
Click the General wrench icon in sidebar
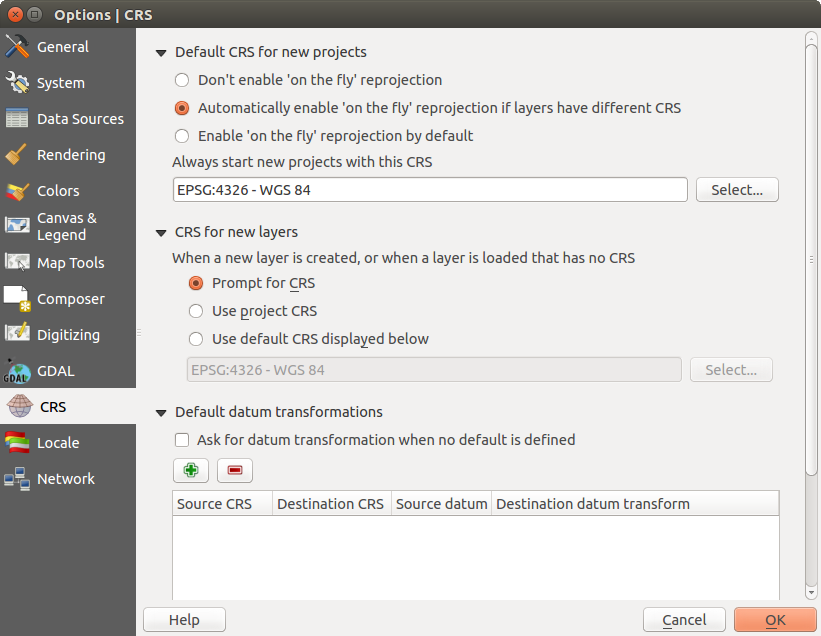[x=17, y=47]
